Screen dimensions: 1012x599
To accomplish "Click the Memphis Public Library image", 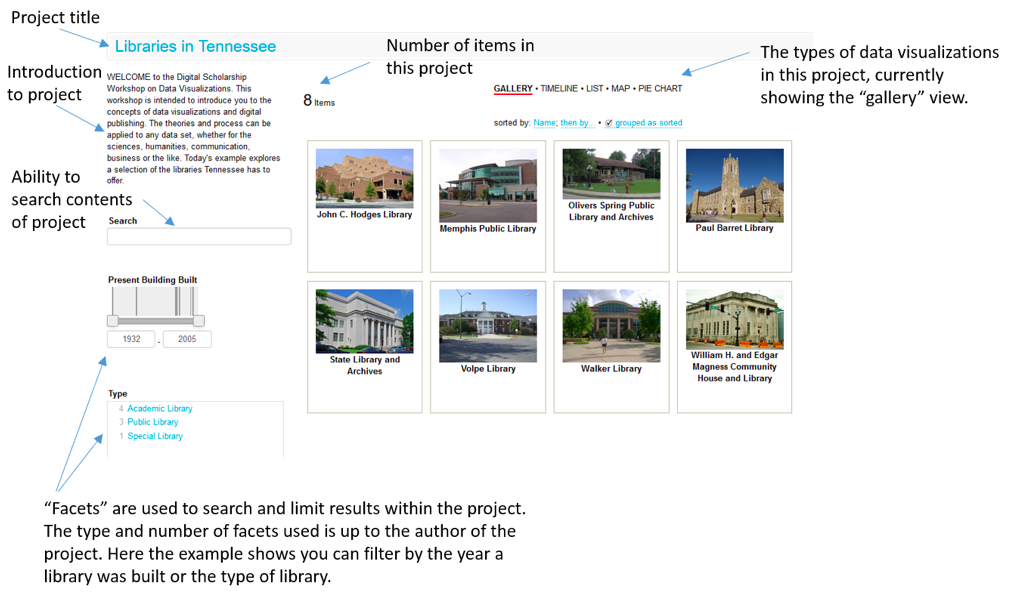I will point(488,185).
